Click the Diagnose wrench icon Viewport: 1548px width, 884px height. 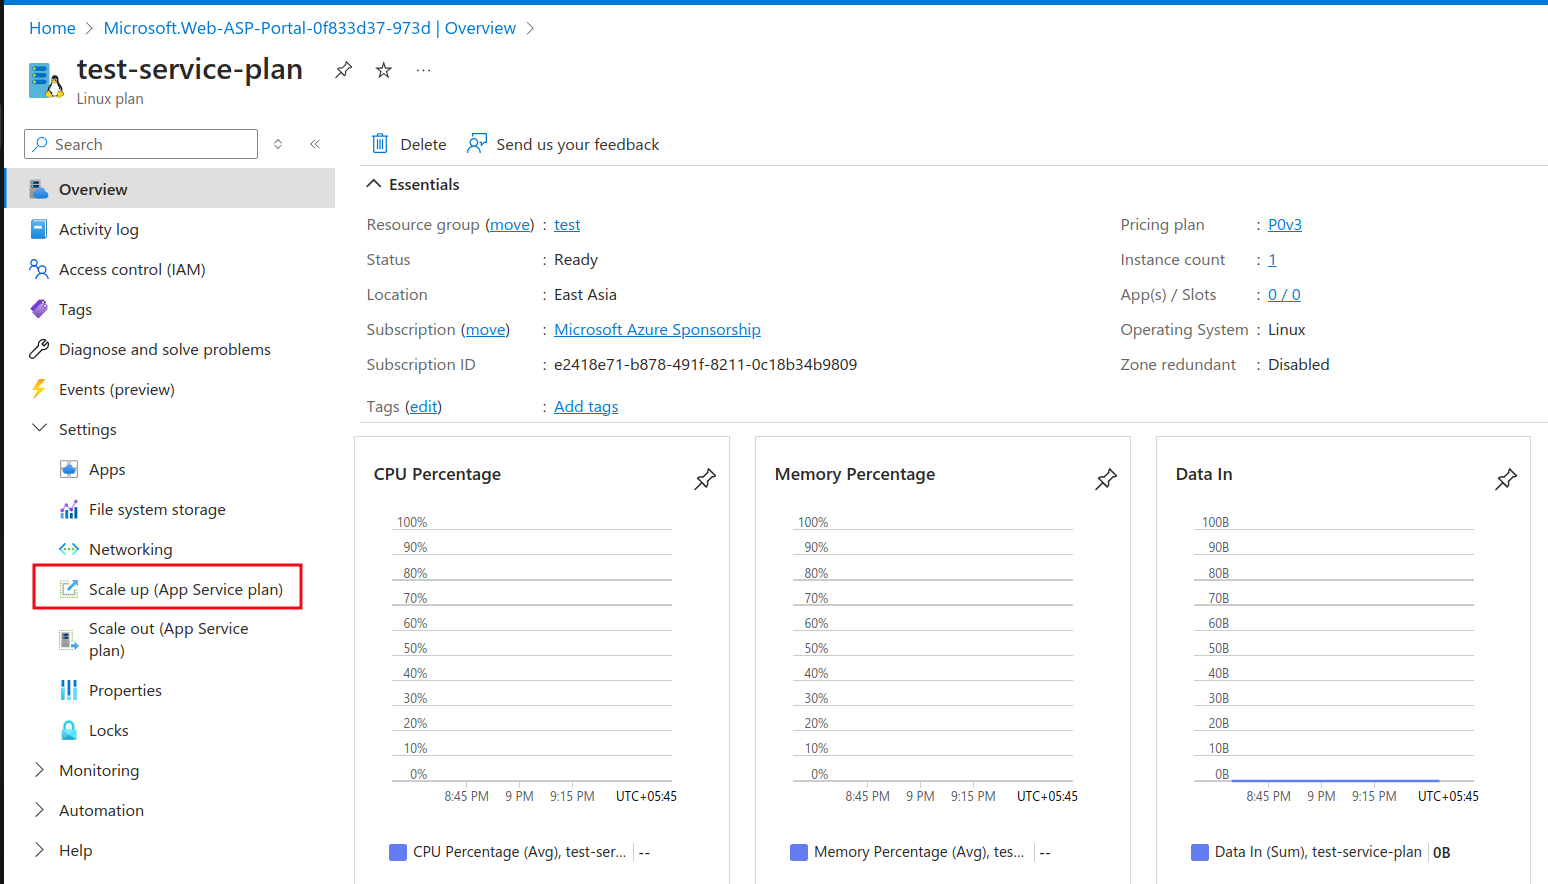click(x=39, y=349)
